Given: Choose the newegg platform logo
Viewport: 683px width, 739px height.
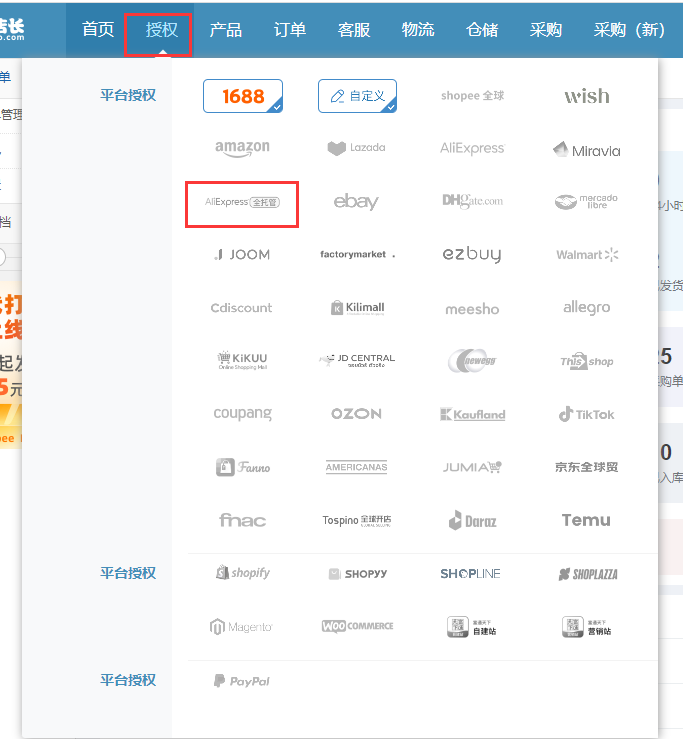Looking at the screenshot, I should click(x=472, y=361).
